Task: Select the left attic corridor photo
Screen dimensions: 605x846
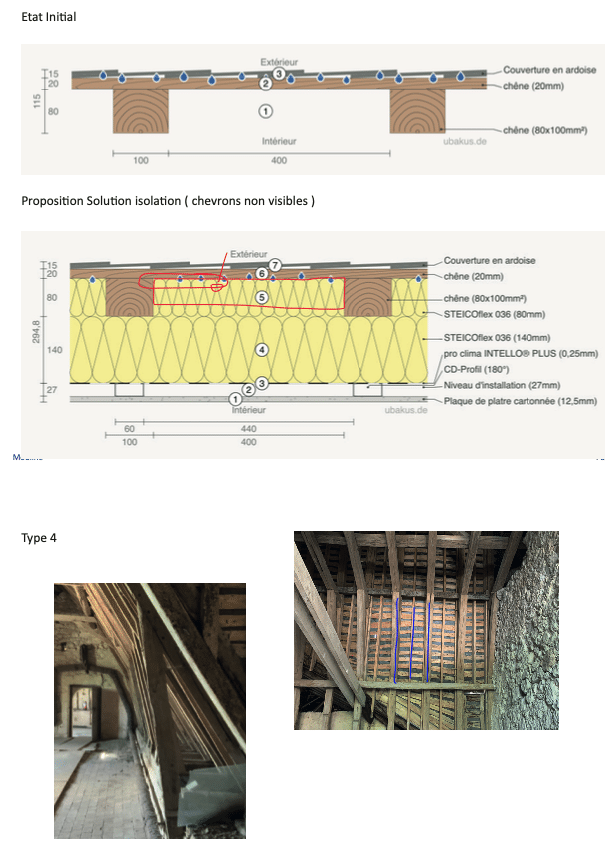Action: (x=149, y=710)
